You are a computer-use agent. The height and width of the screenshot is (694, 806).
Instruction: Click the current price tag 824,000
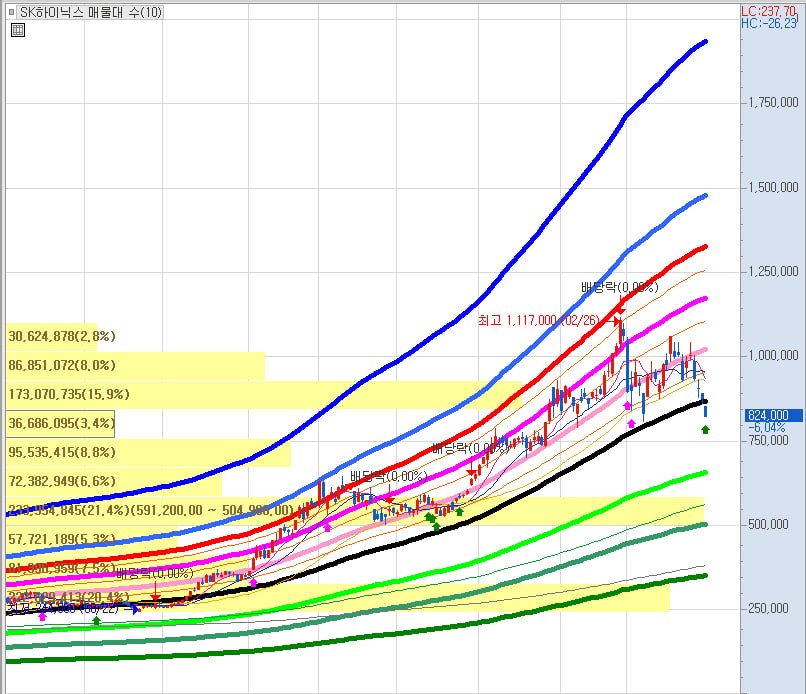[x=767, y=415]
